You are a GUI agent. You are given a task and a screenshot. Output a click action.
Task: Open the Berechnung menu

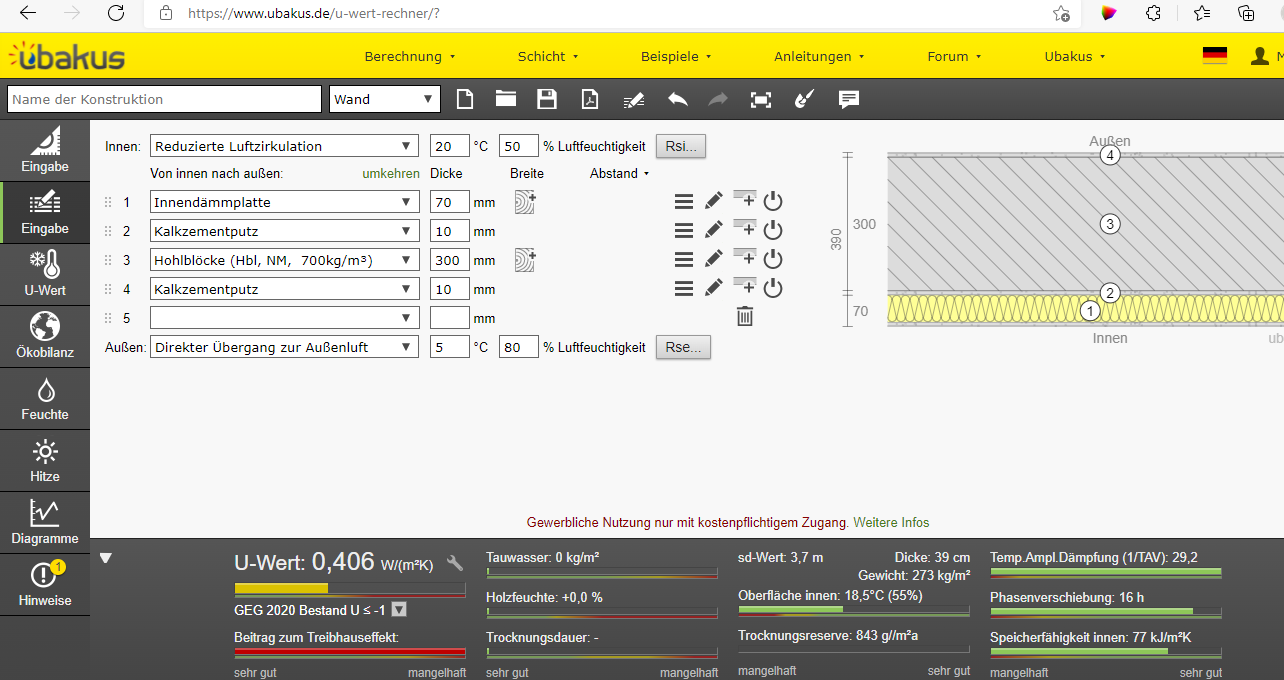point(409,56)
